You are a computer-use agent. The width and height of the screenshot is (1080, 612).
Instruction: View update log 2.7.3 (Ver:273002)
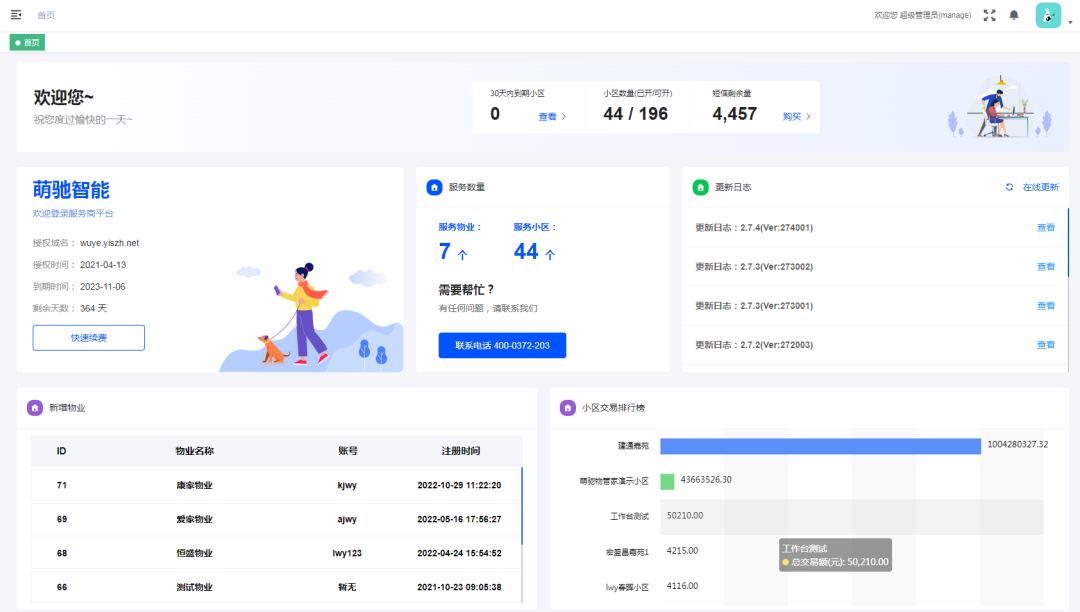click(1046, 267)
